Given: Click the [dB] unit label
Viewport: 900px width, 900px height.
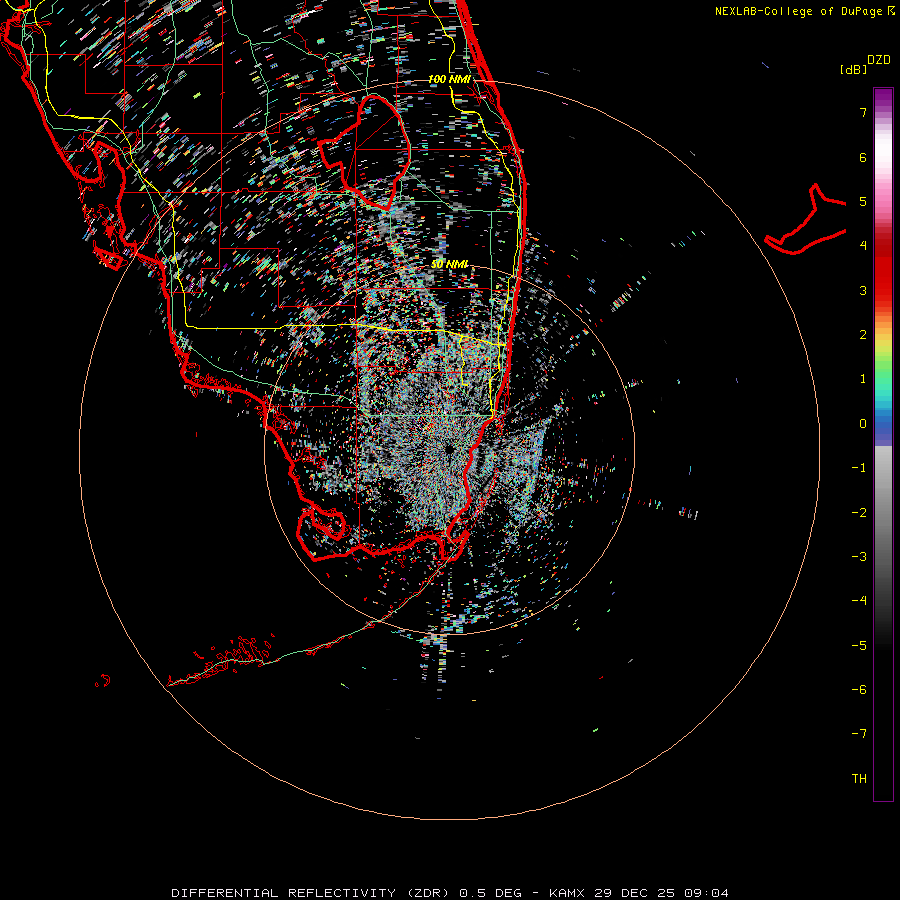Looking at the screenshot, I should coord(853,69).
